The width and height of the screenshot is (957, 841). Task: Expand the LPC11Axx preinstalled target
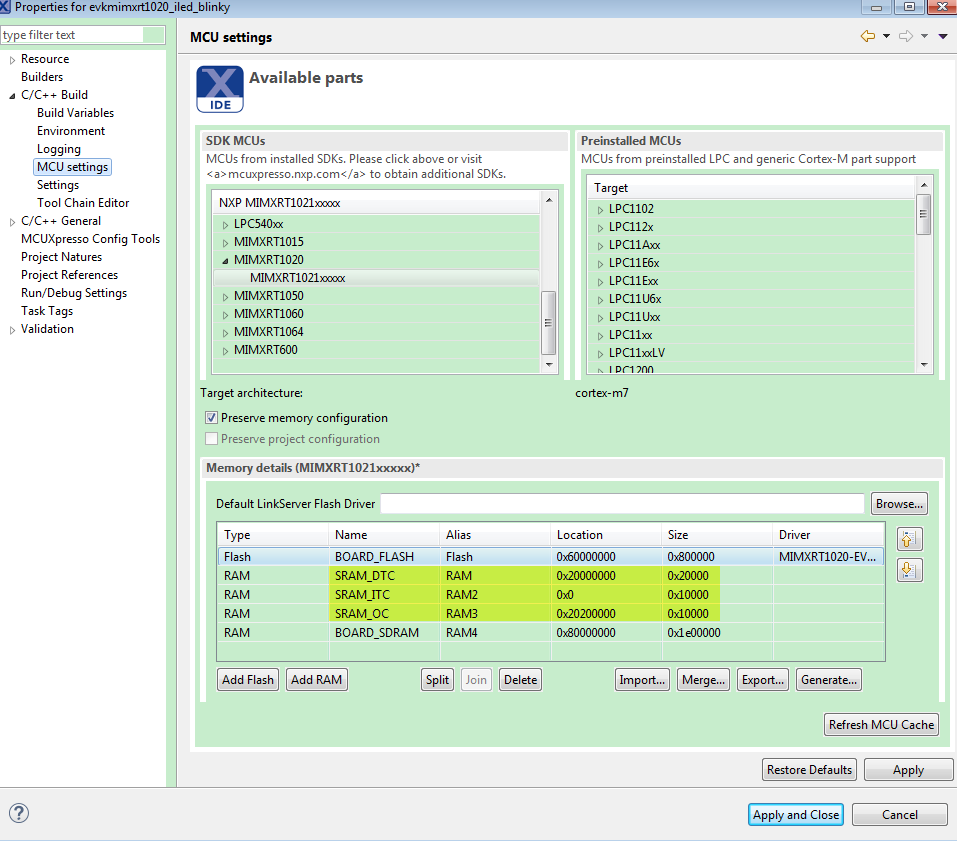pos(600,246)
